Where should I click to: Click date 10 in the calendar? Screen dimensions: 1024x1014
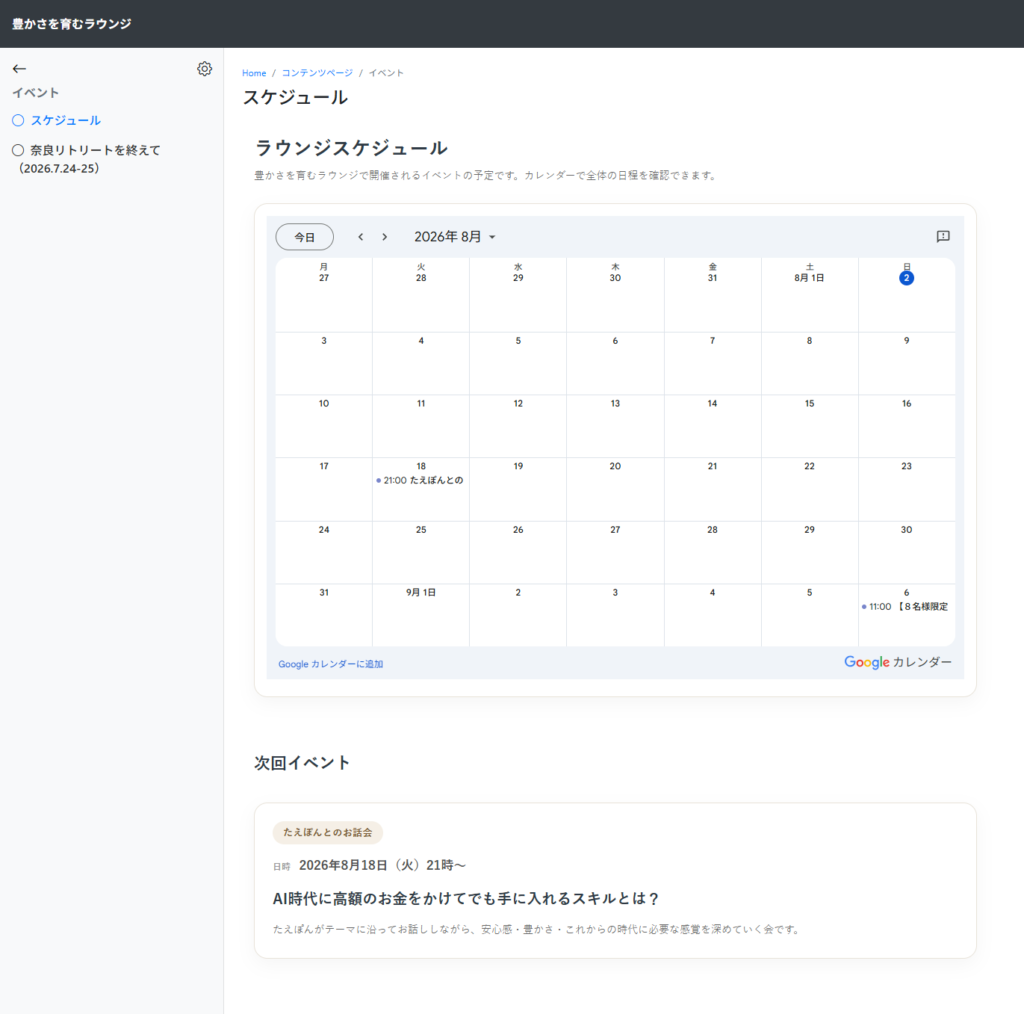(x=324, y=404)
